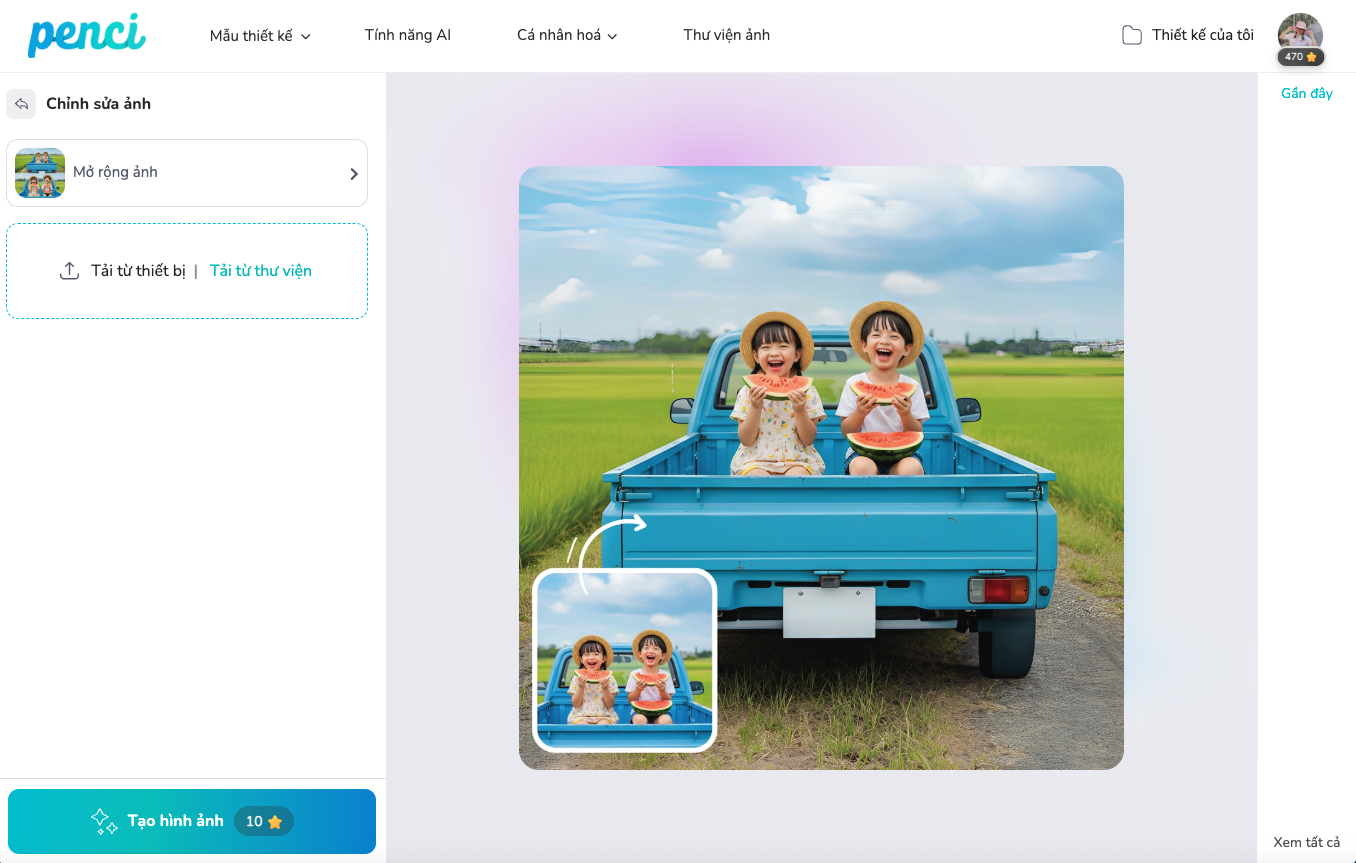This screenshot has height=863, width=1356.
Task: Click the sparkle icon on Tạo hình ảnh
Action: pyautogui.click(x=104, y=821)
